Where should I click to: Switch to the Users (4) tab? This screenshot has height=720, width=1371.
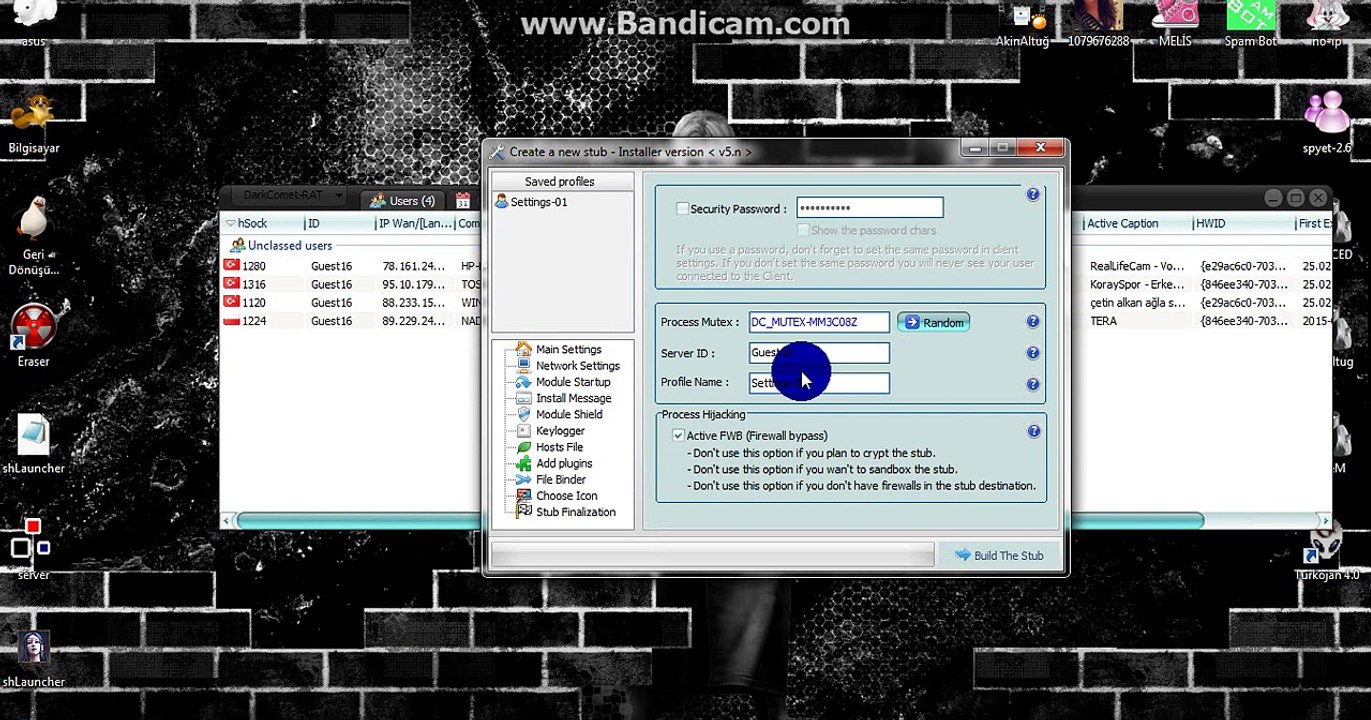pyautogui.click(x=402, y=201)
